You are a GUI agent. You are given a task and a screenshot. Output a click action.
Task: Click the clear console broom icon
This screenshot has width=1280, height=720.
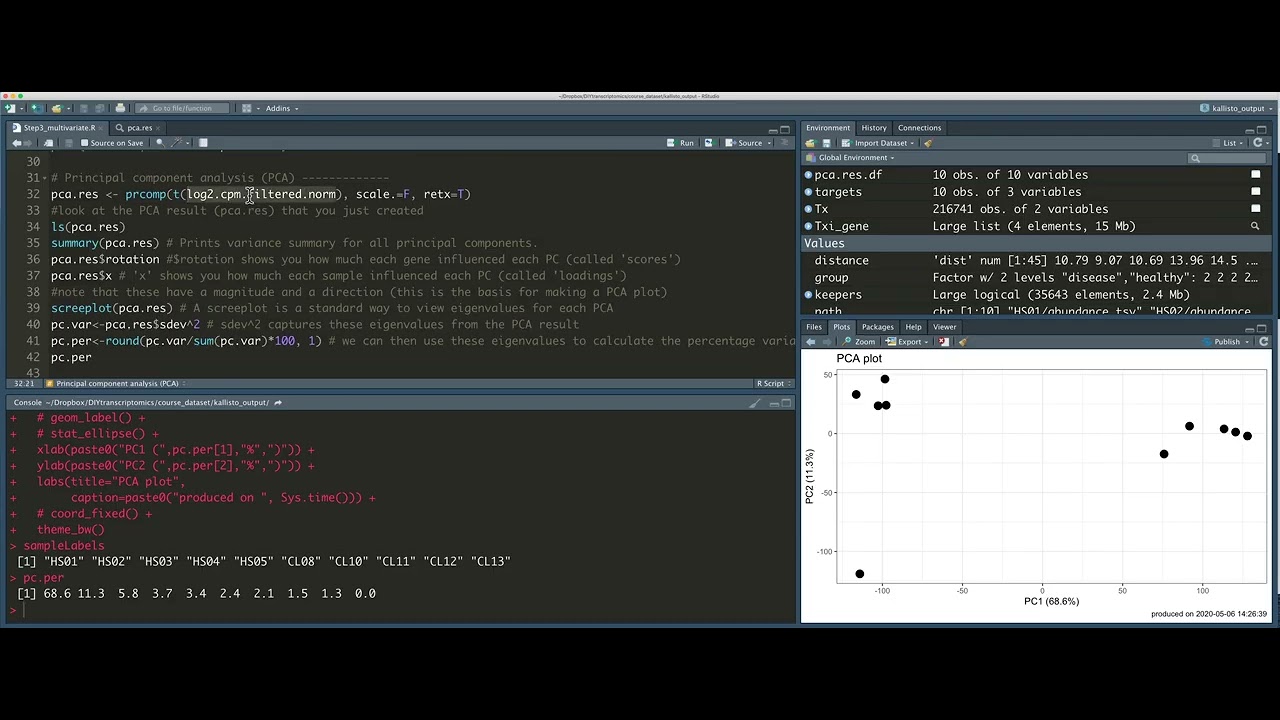[755, 403]
